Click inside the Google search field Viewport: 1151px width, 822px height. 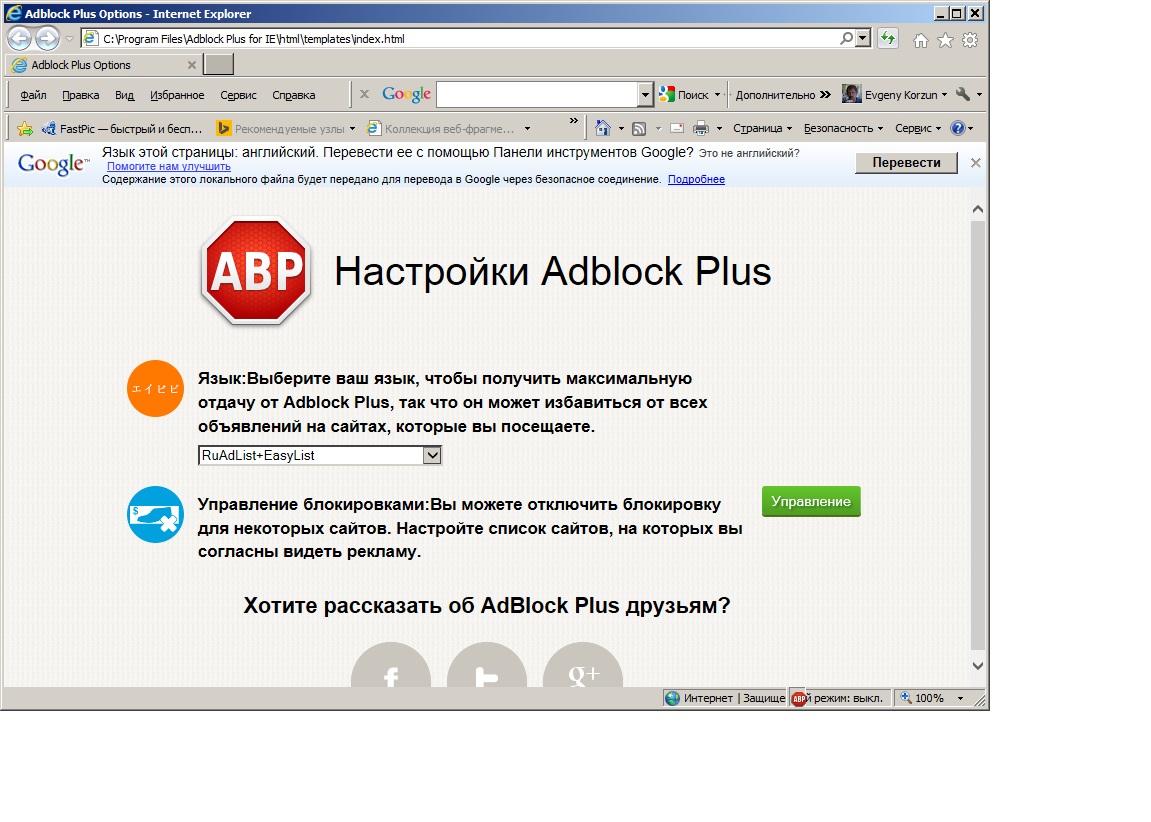point(536,95)
